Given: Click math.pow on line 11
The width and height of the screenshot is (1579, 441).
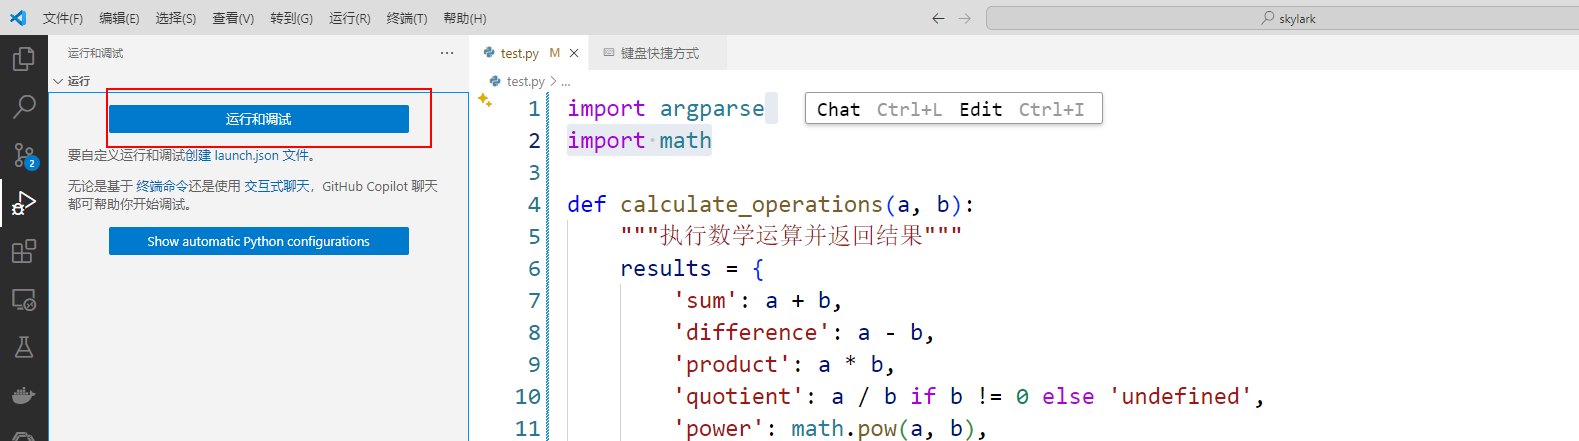Looking at the screenshot, I should point(844,428).
